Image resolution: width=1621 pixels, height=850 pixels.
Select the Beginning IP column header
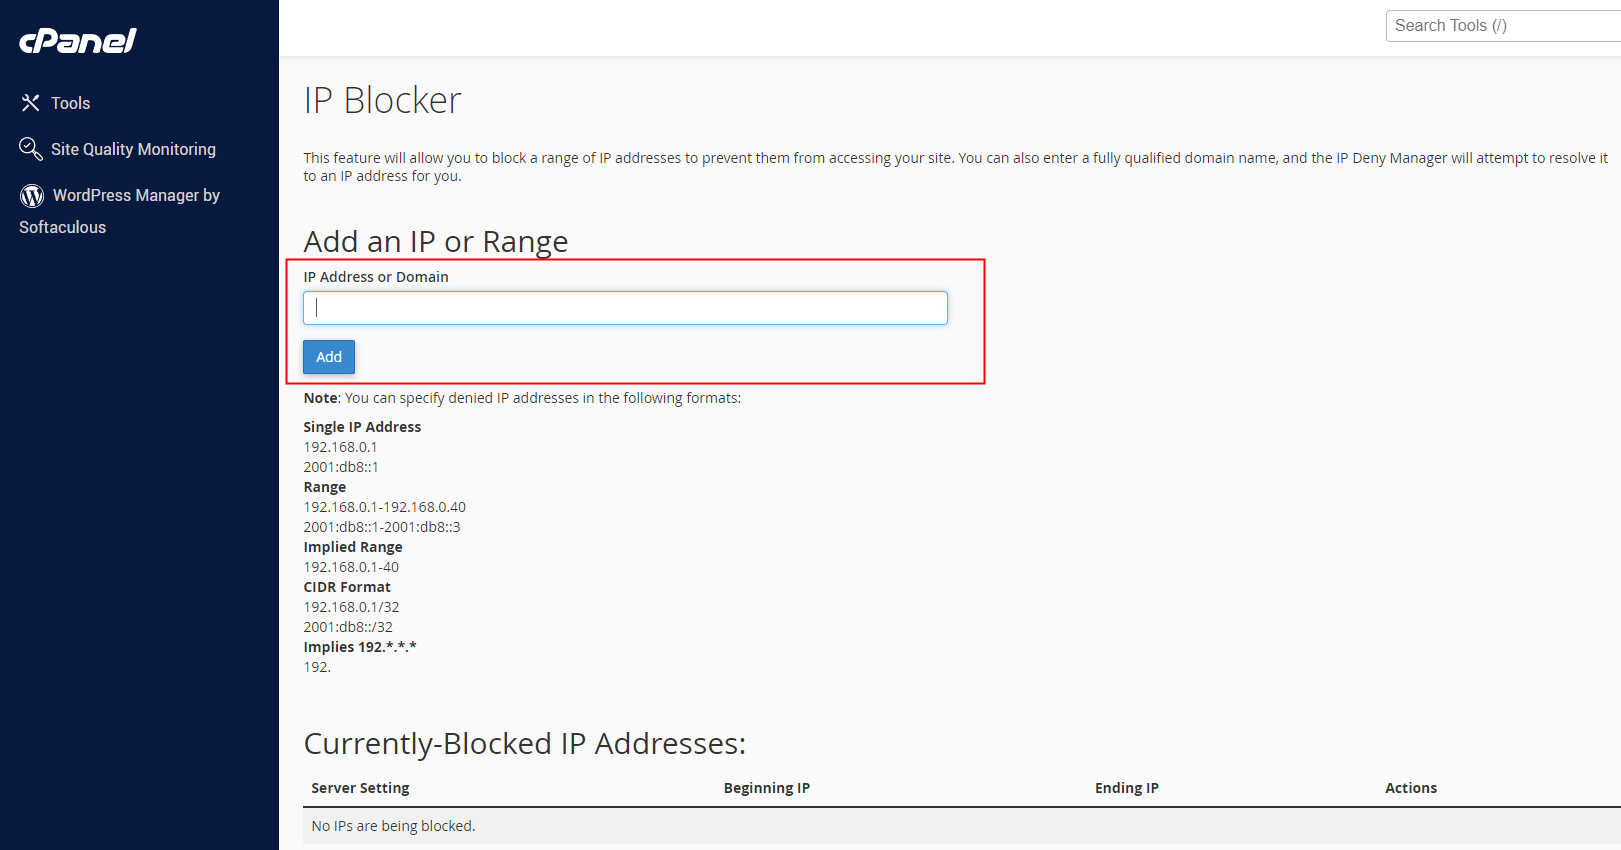point(766,788)
